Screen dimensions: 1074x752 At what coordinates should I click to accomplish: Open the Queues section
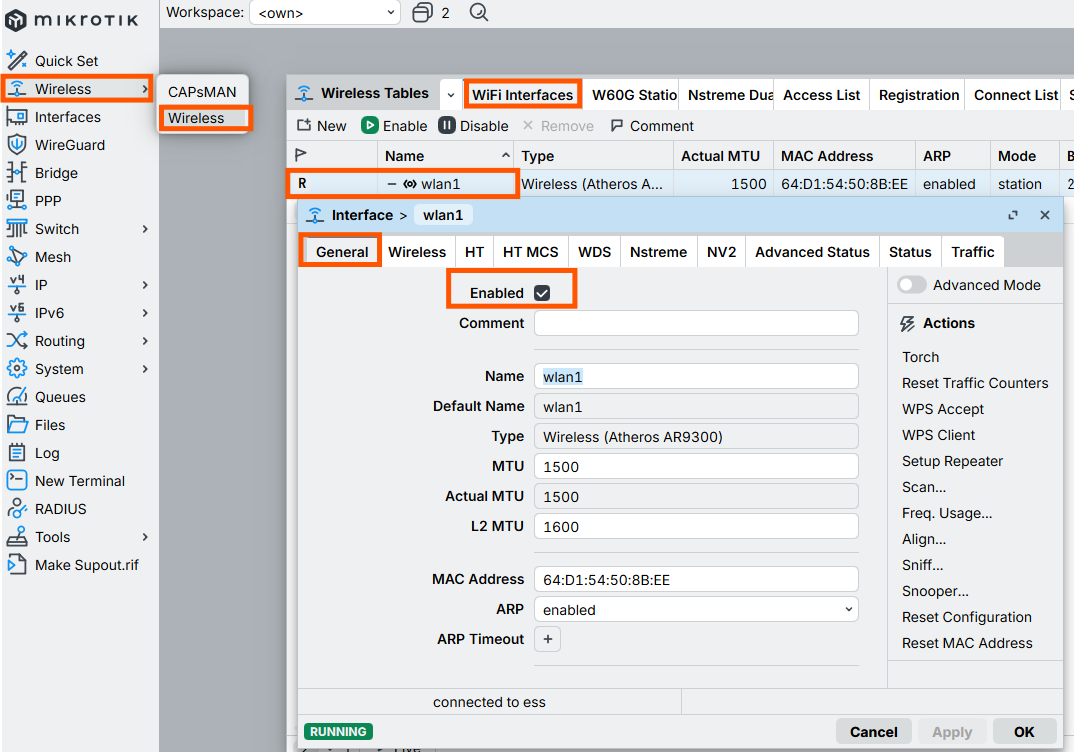click(x=60, y=397)
